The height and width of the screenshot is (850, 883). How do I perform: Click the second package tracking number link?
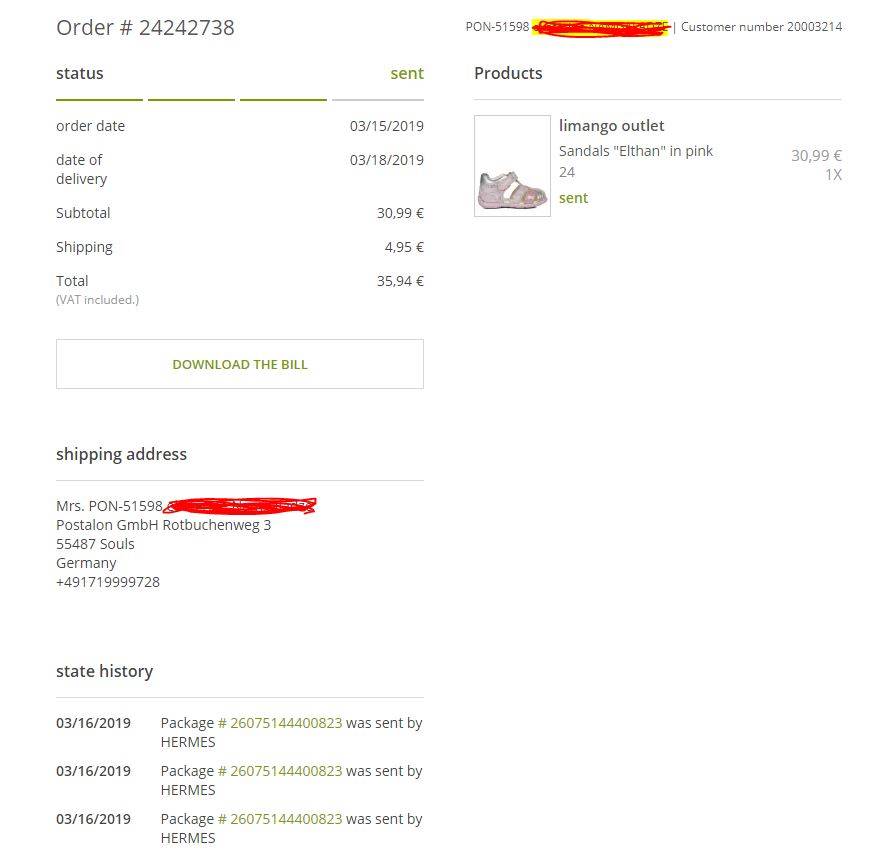pos(280,771)
